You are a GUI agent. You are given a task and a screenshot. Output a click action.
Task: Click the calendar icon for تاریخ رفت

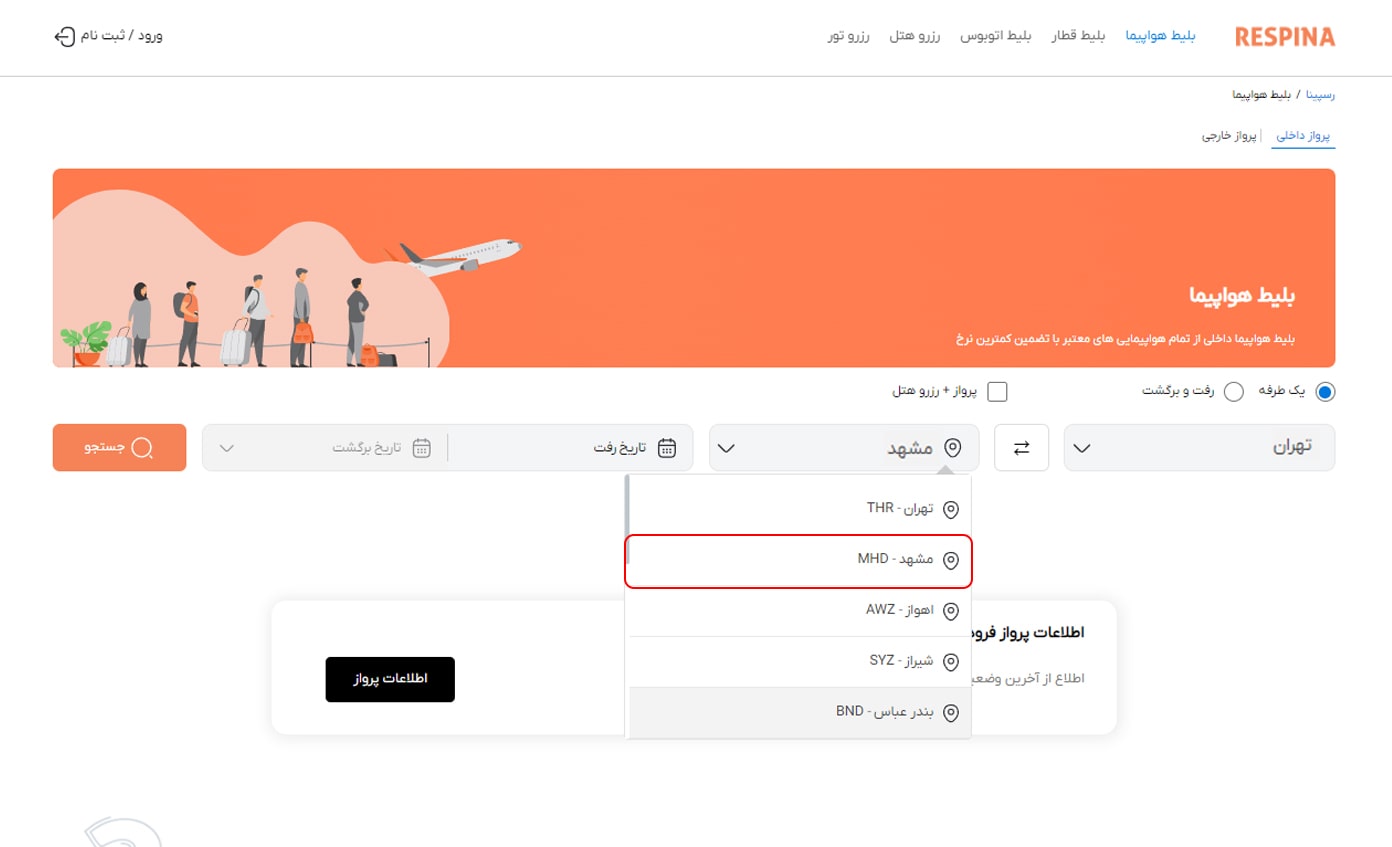point(667,448)
